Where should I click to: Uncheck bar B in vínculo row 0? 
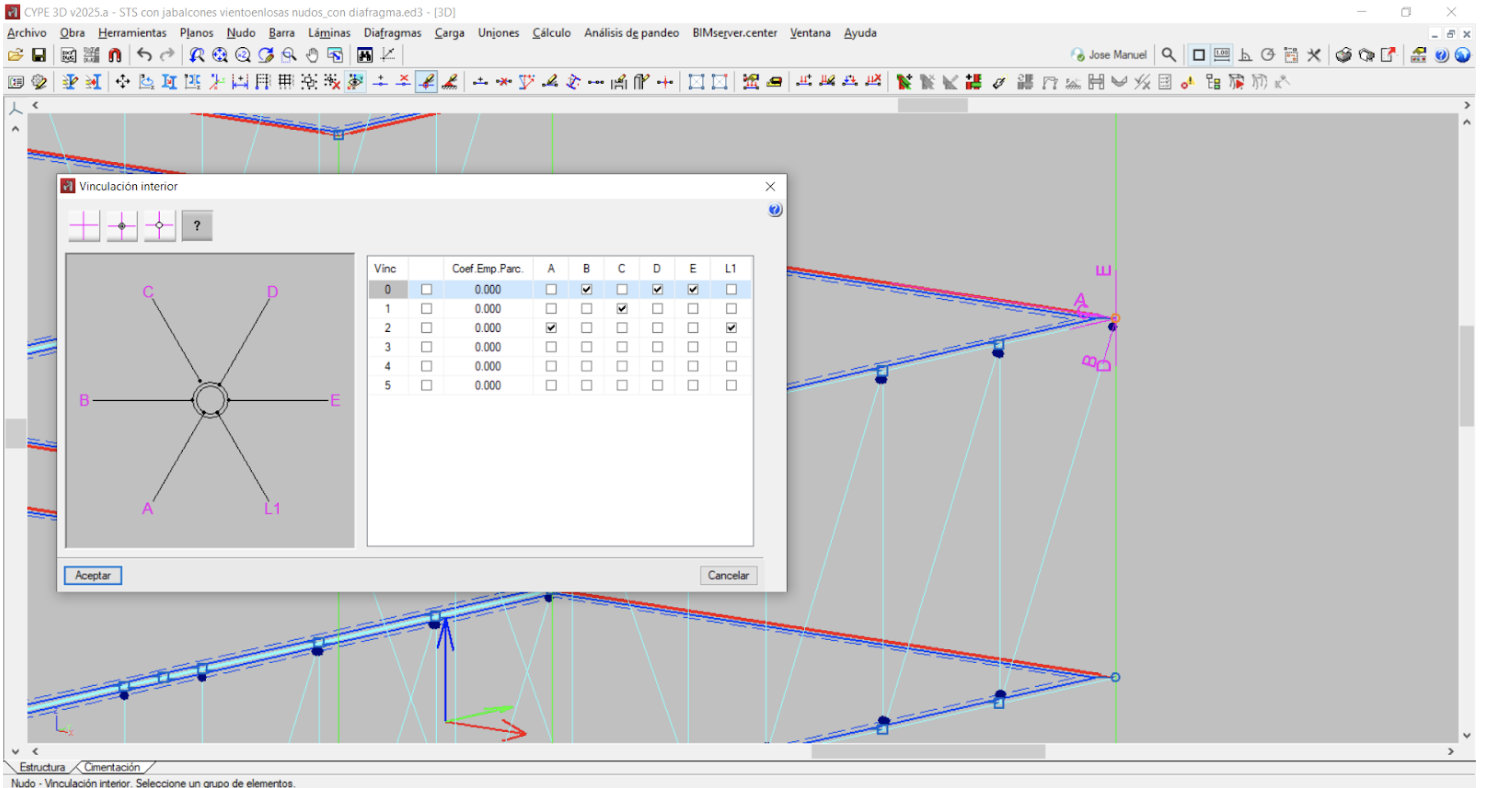(x=586, y=289)
